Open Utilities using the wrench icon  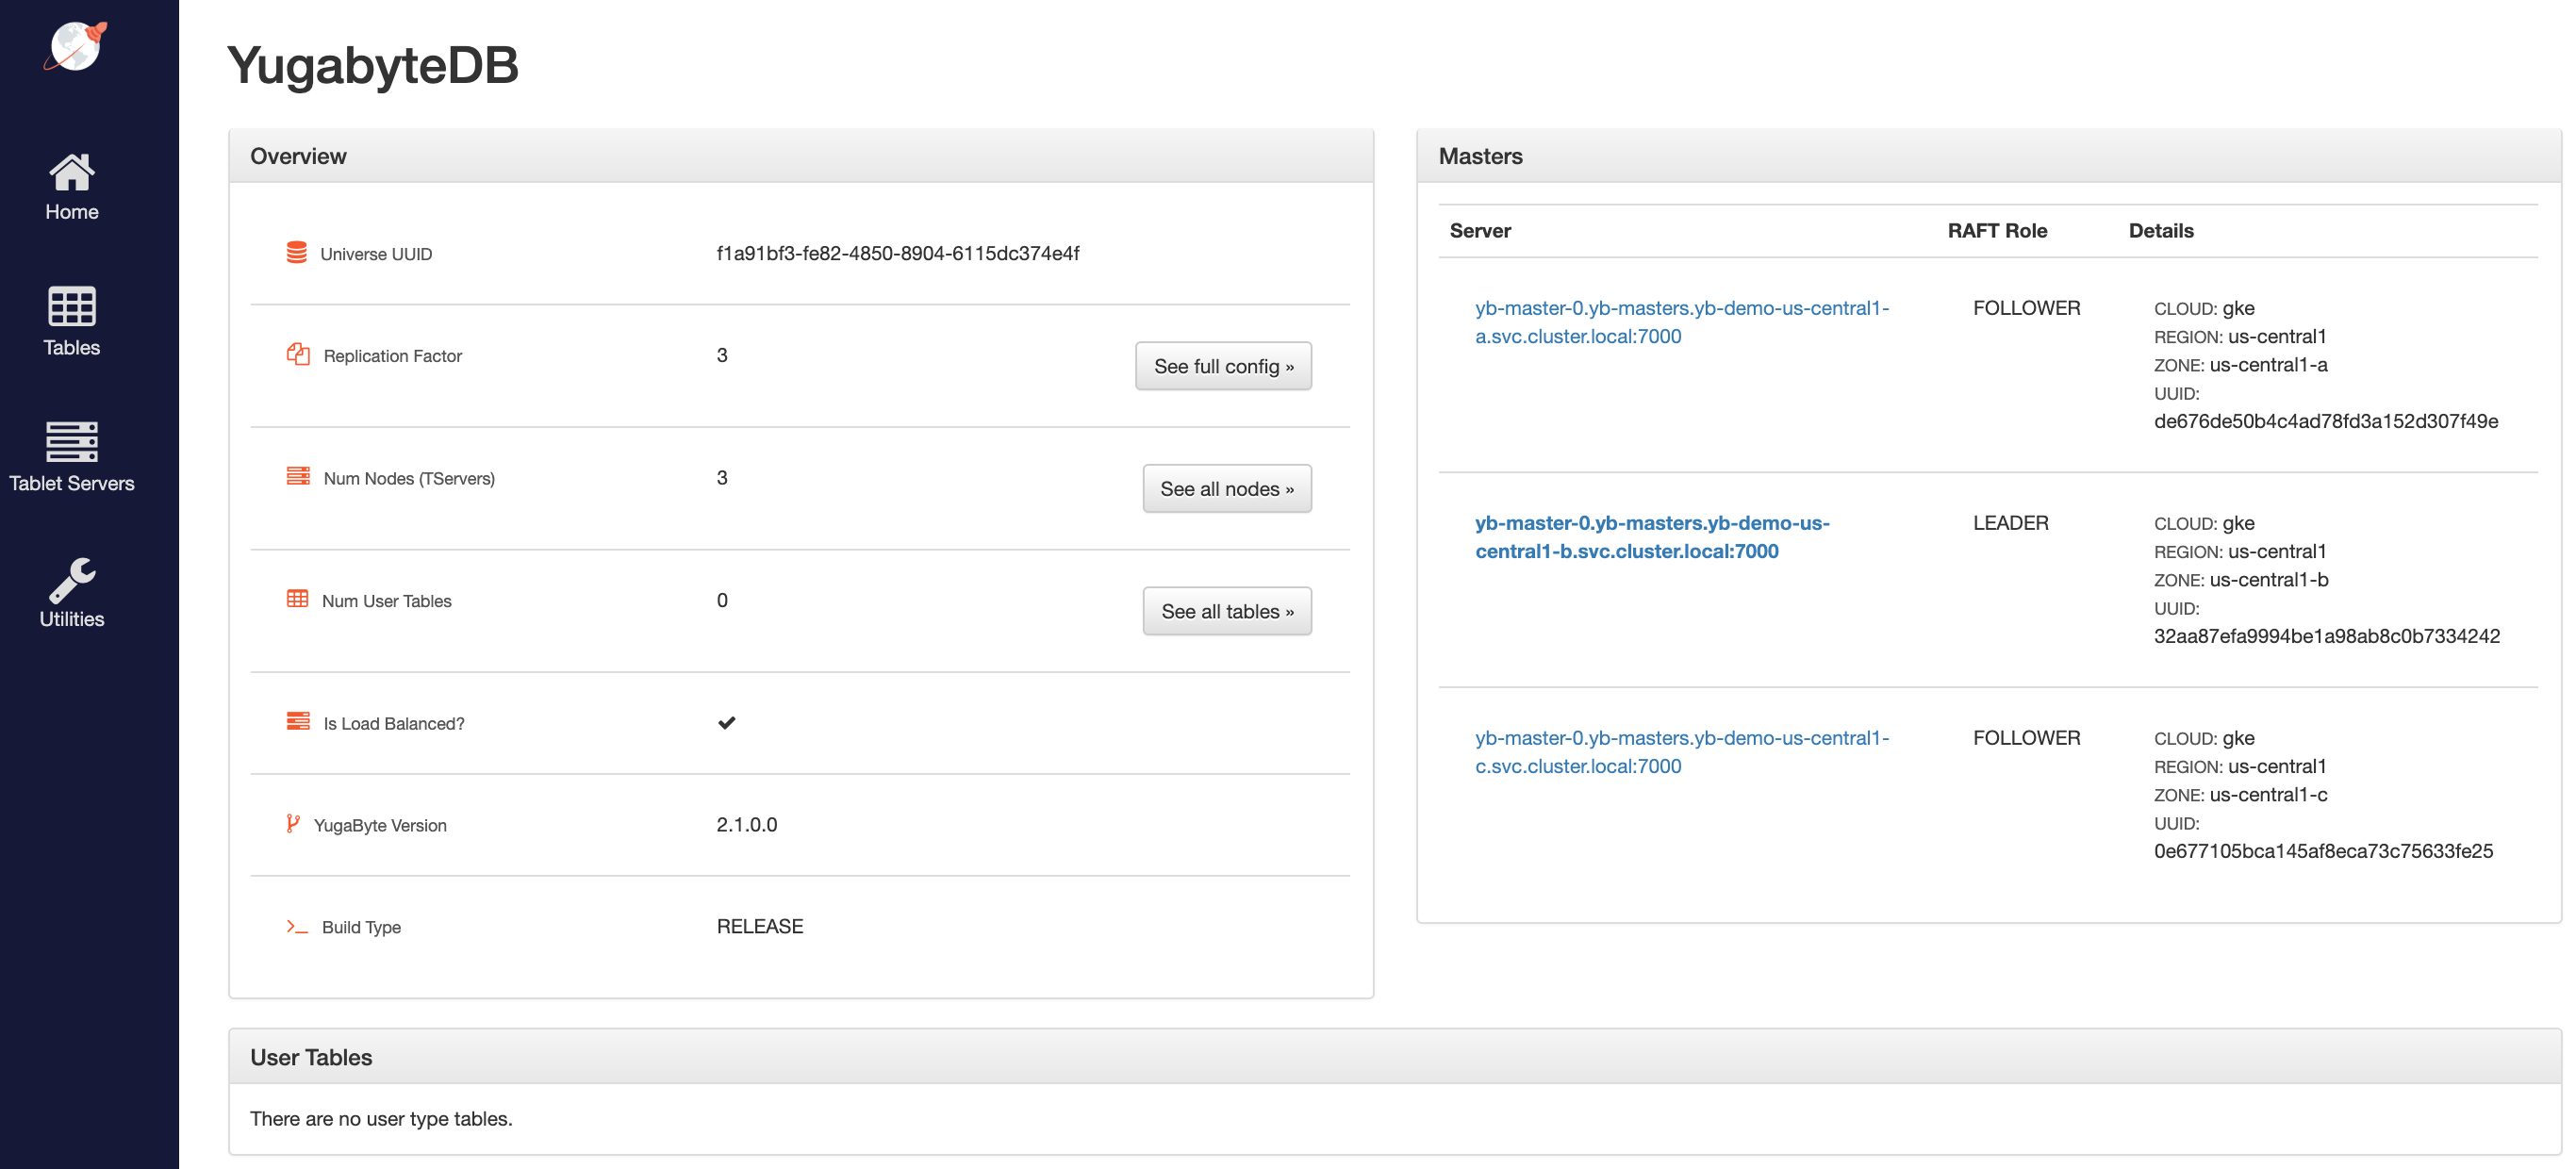[72, 579]
